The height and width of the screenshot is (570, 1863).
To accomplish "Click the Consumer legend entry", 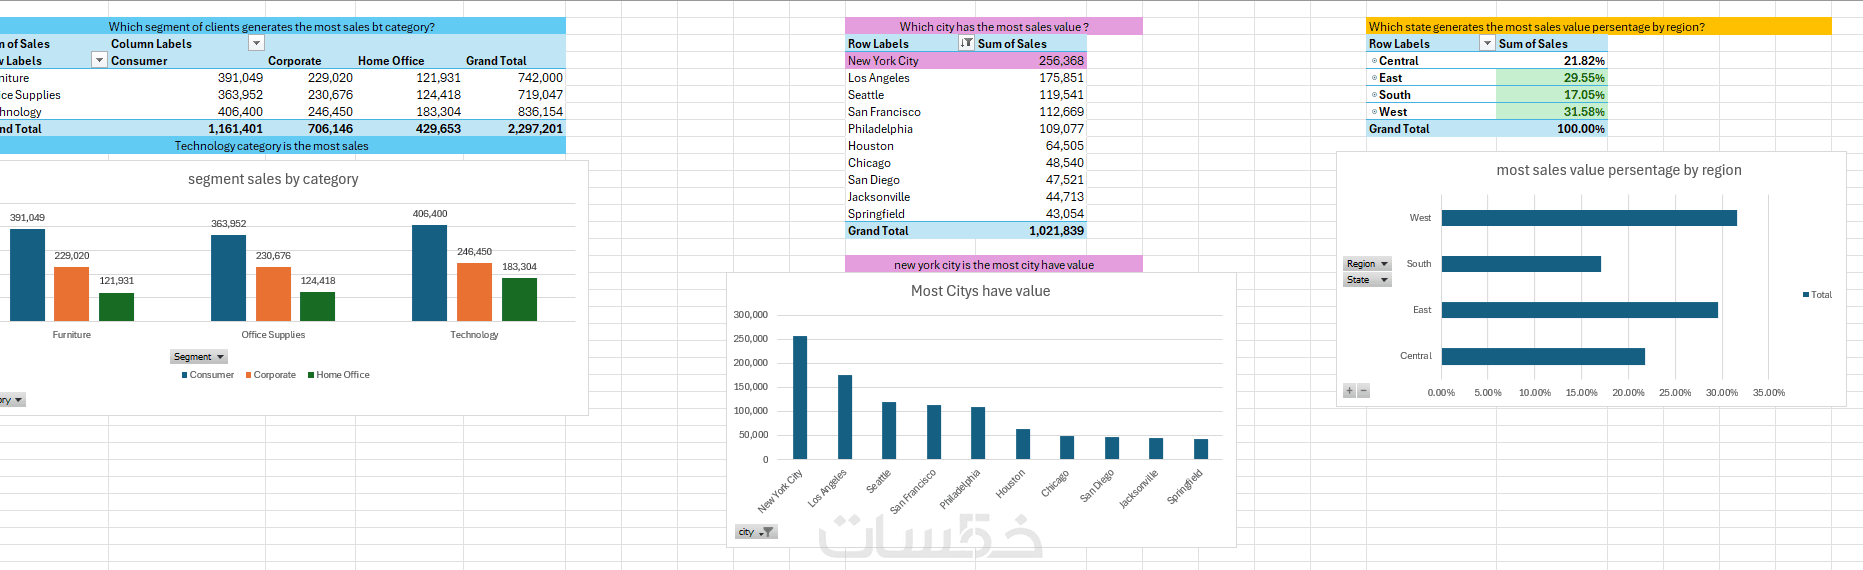I will click(208, 375).
